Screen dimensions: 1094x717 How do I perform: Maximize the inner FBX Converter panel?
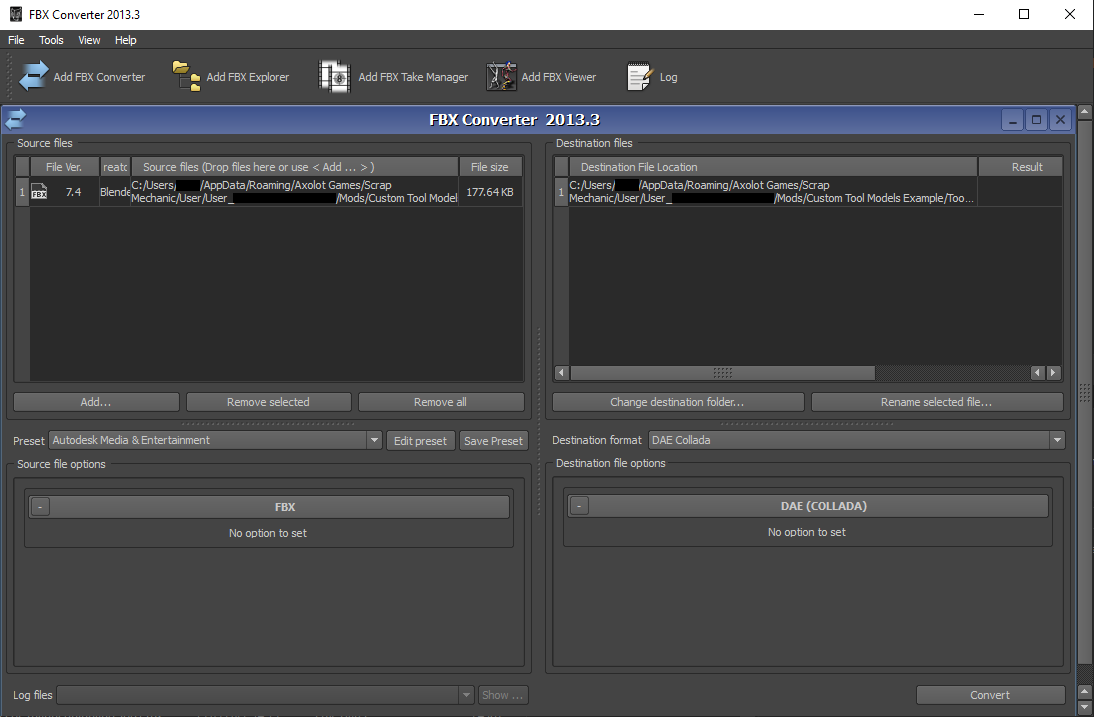pos(1036,120)
